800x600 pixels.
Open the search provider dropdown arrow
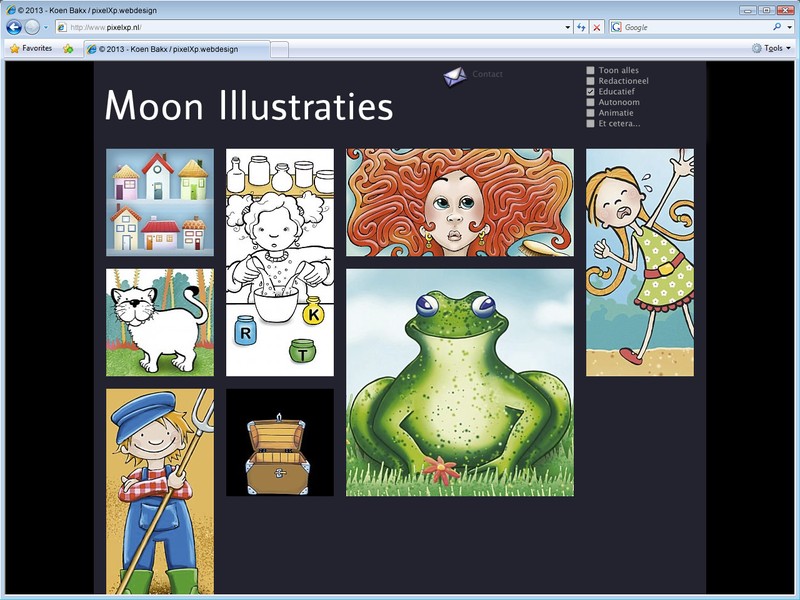tap(789, 27)
